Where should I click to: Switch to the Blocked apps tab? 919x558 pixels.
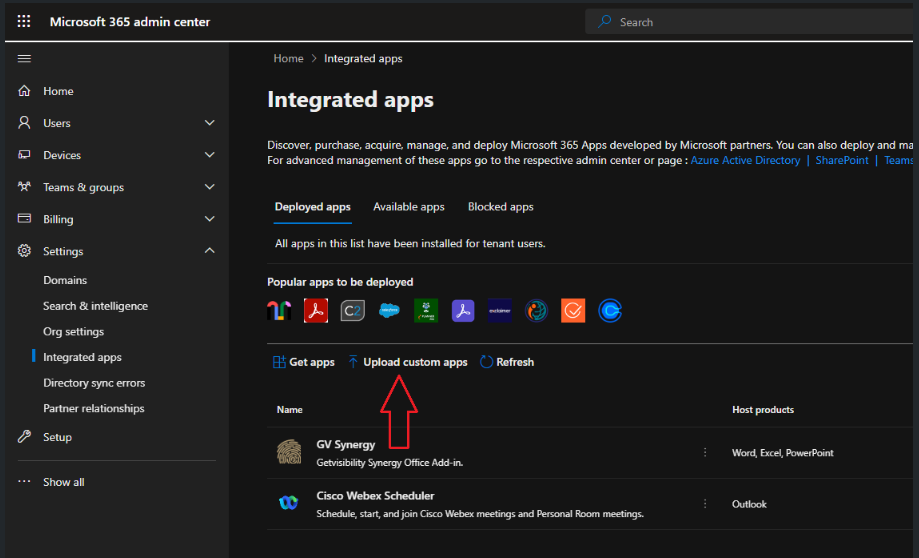click(500, 207)
